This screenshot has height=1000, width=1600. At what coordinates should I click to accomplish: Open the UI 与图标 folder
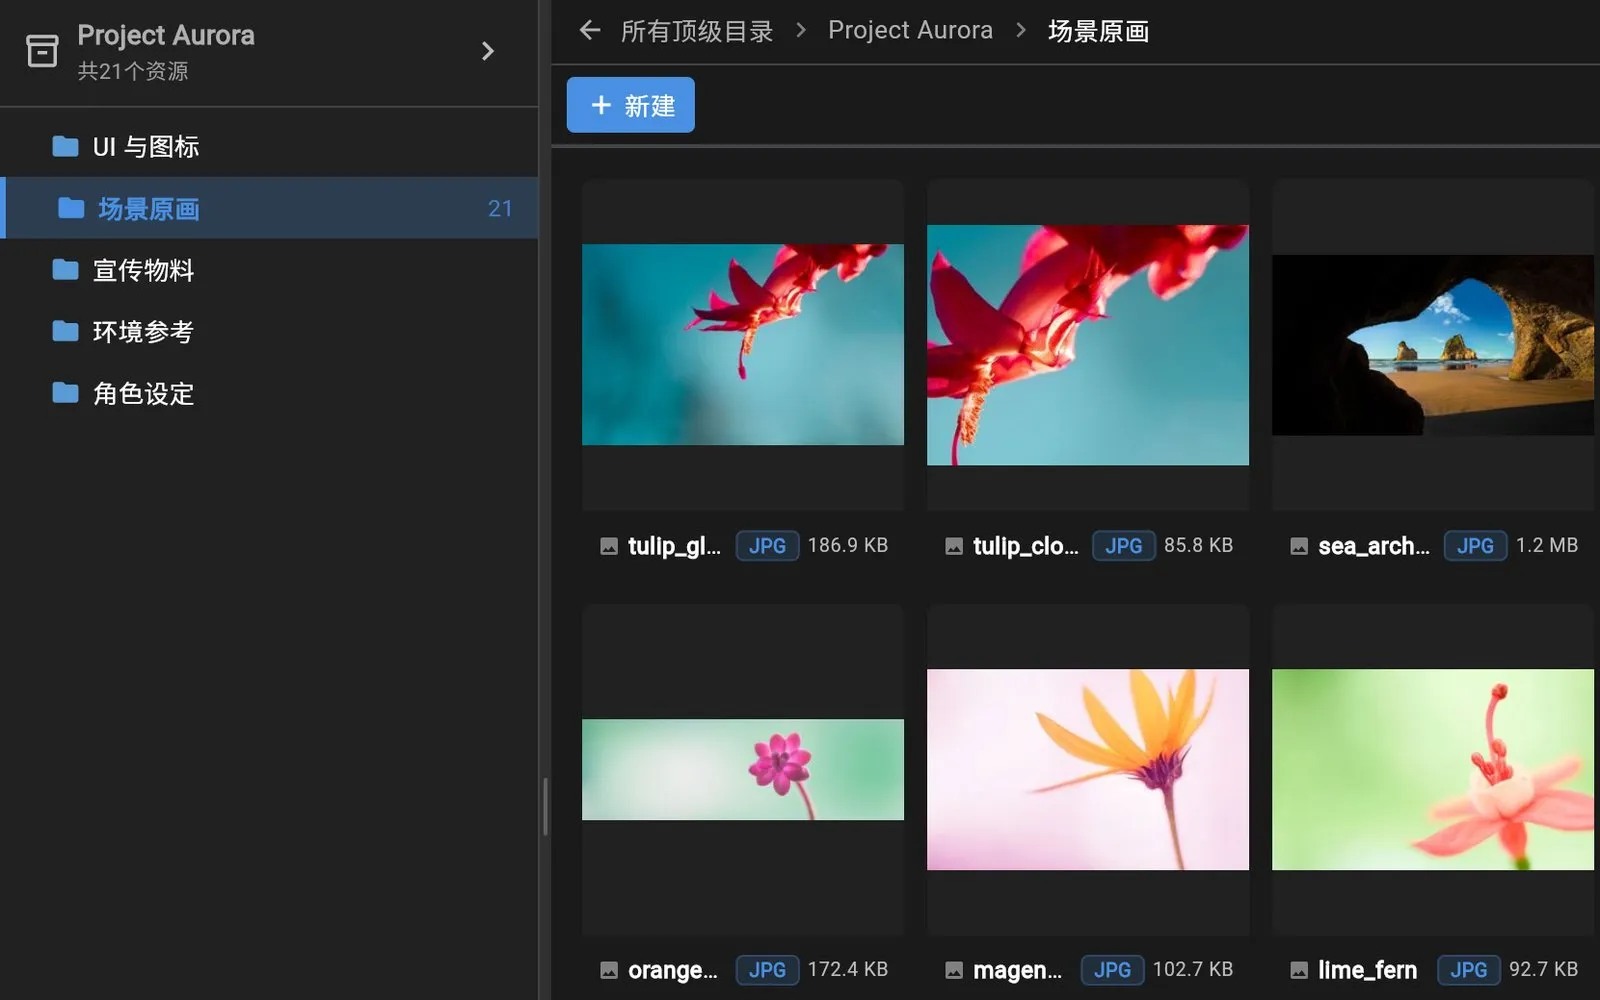(x=270, y=147)
